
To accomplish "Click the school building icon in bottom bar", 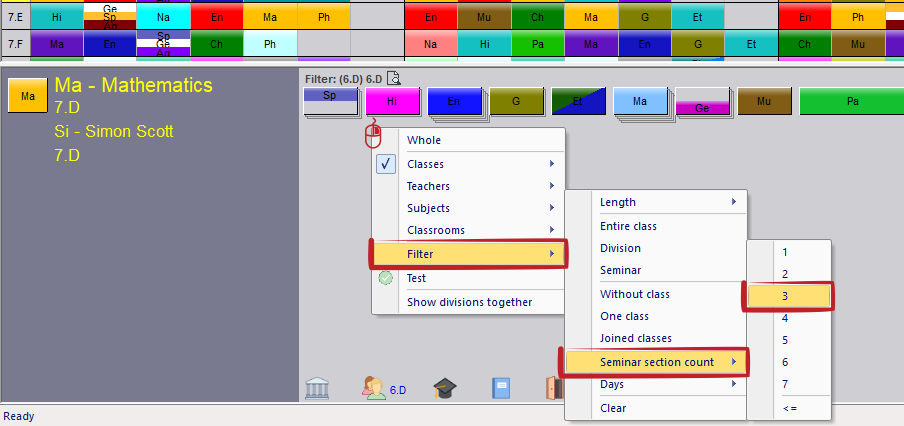I will (x=317, y=389).
